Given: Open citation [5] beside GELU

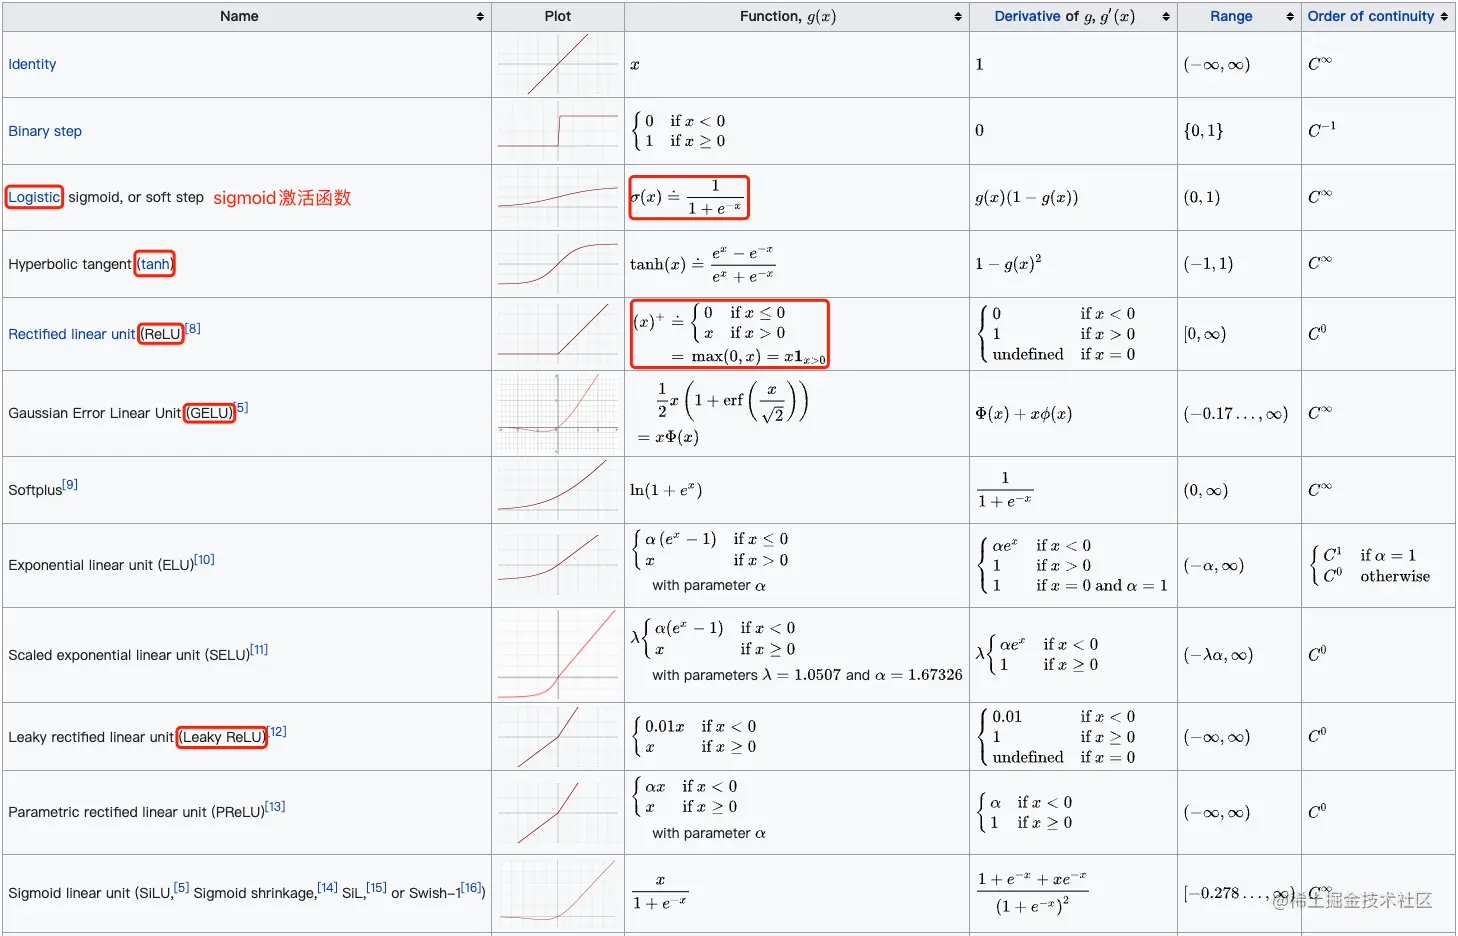Looking at the screenshot, I should coord(241,407).
